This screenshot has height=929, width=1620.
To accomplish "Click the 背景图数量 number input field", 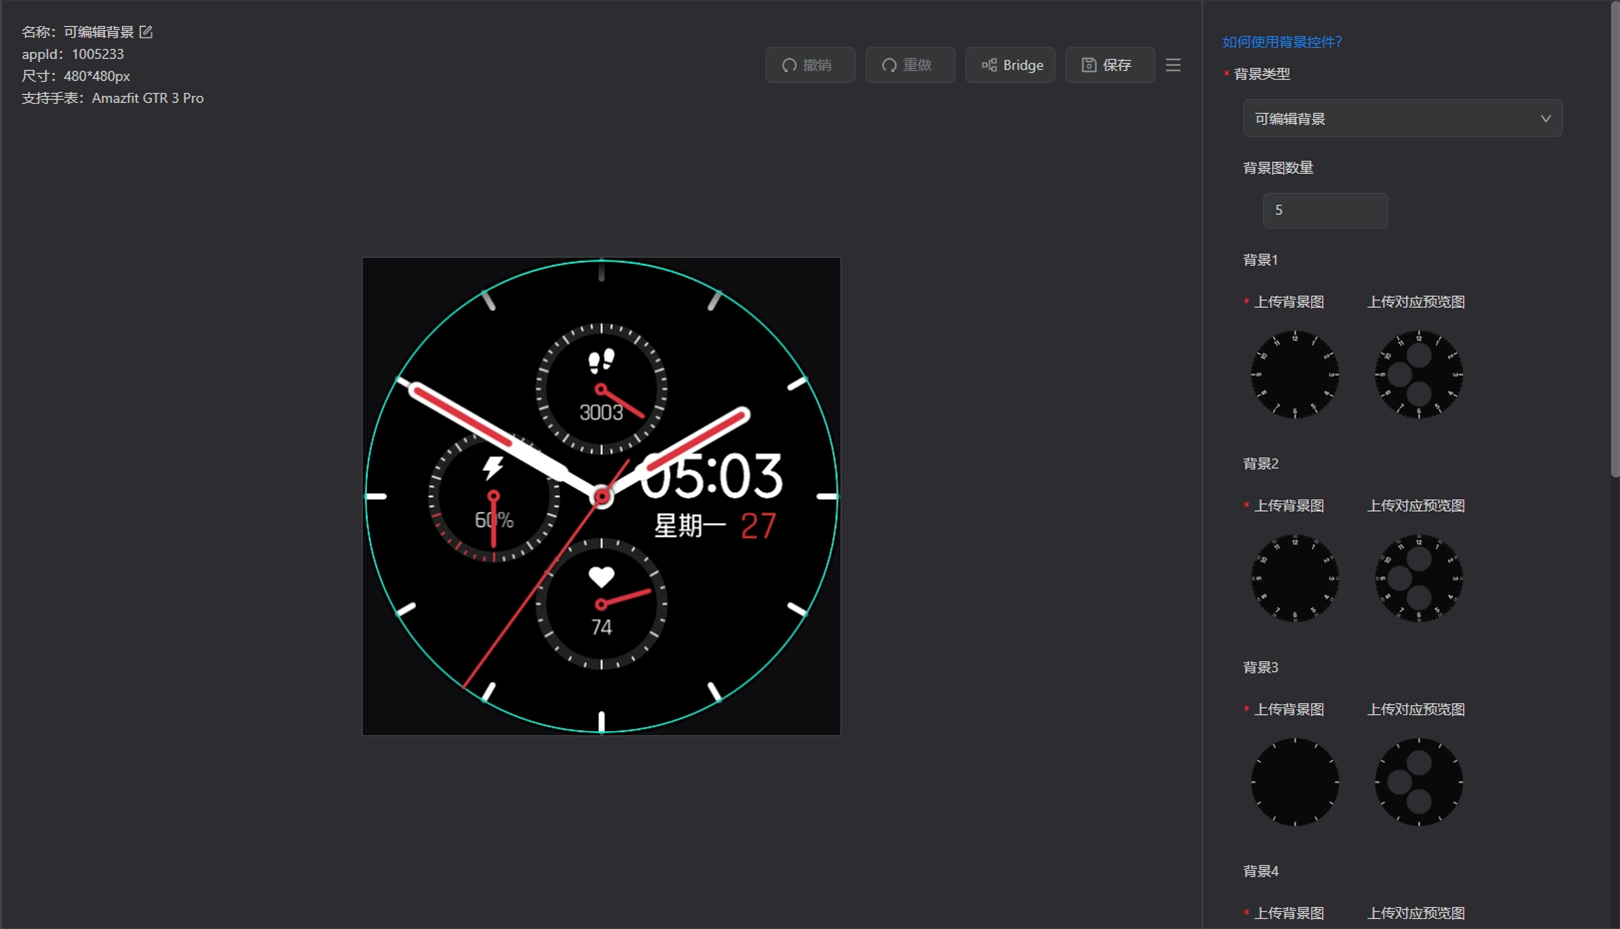I will 1325,211.
